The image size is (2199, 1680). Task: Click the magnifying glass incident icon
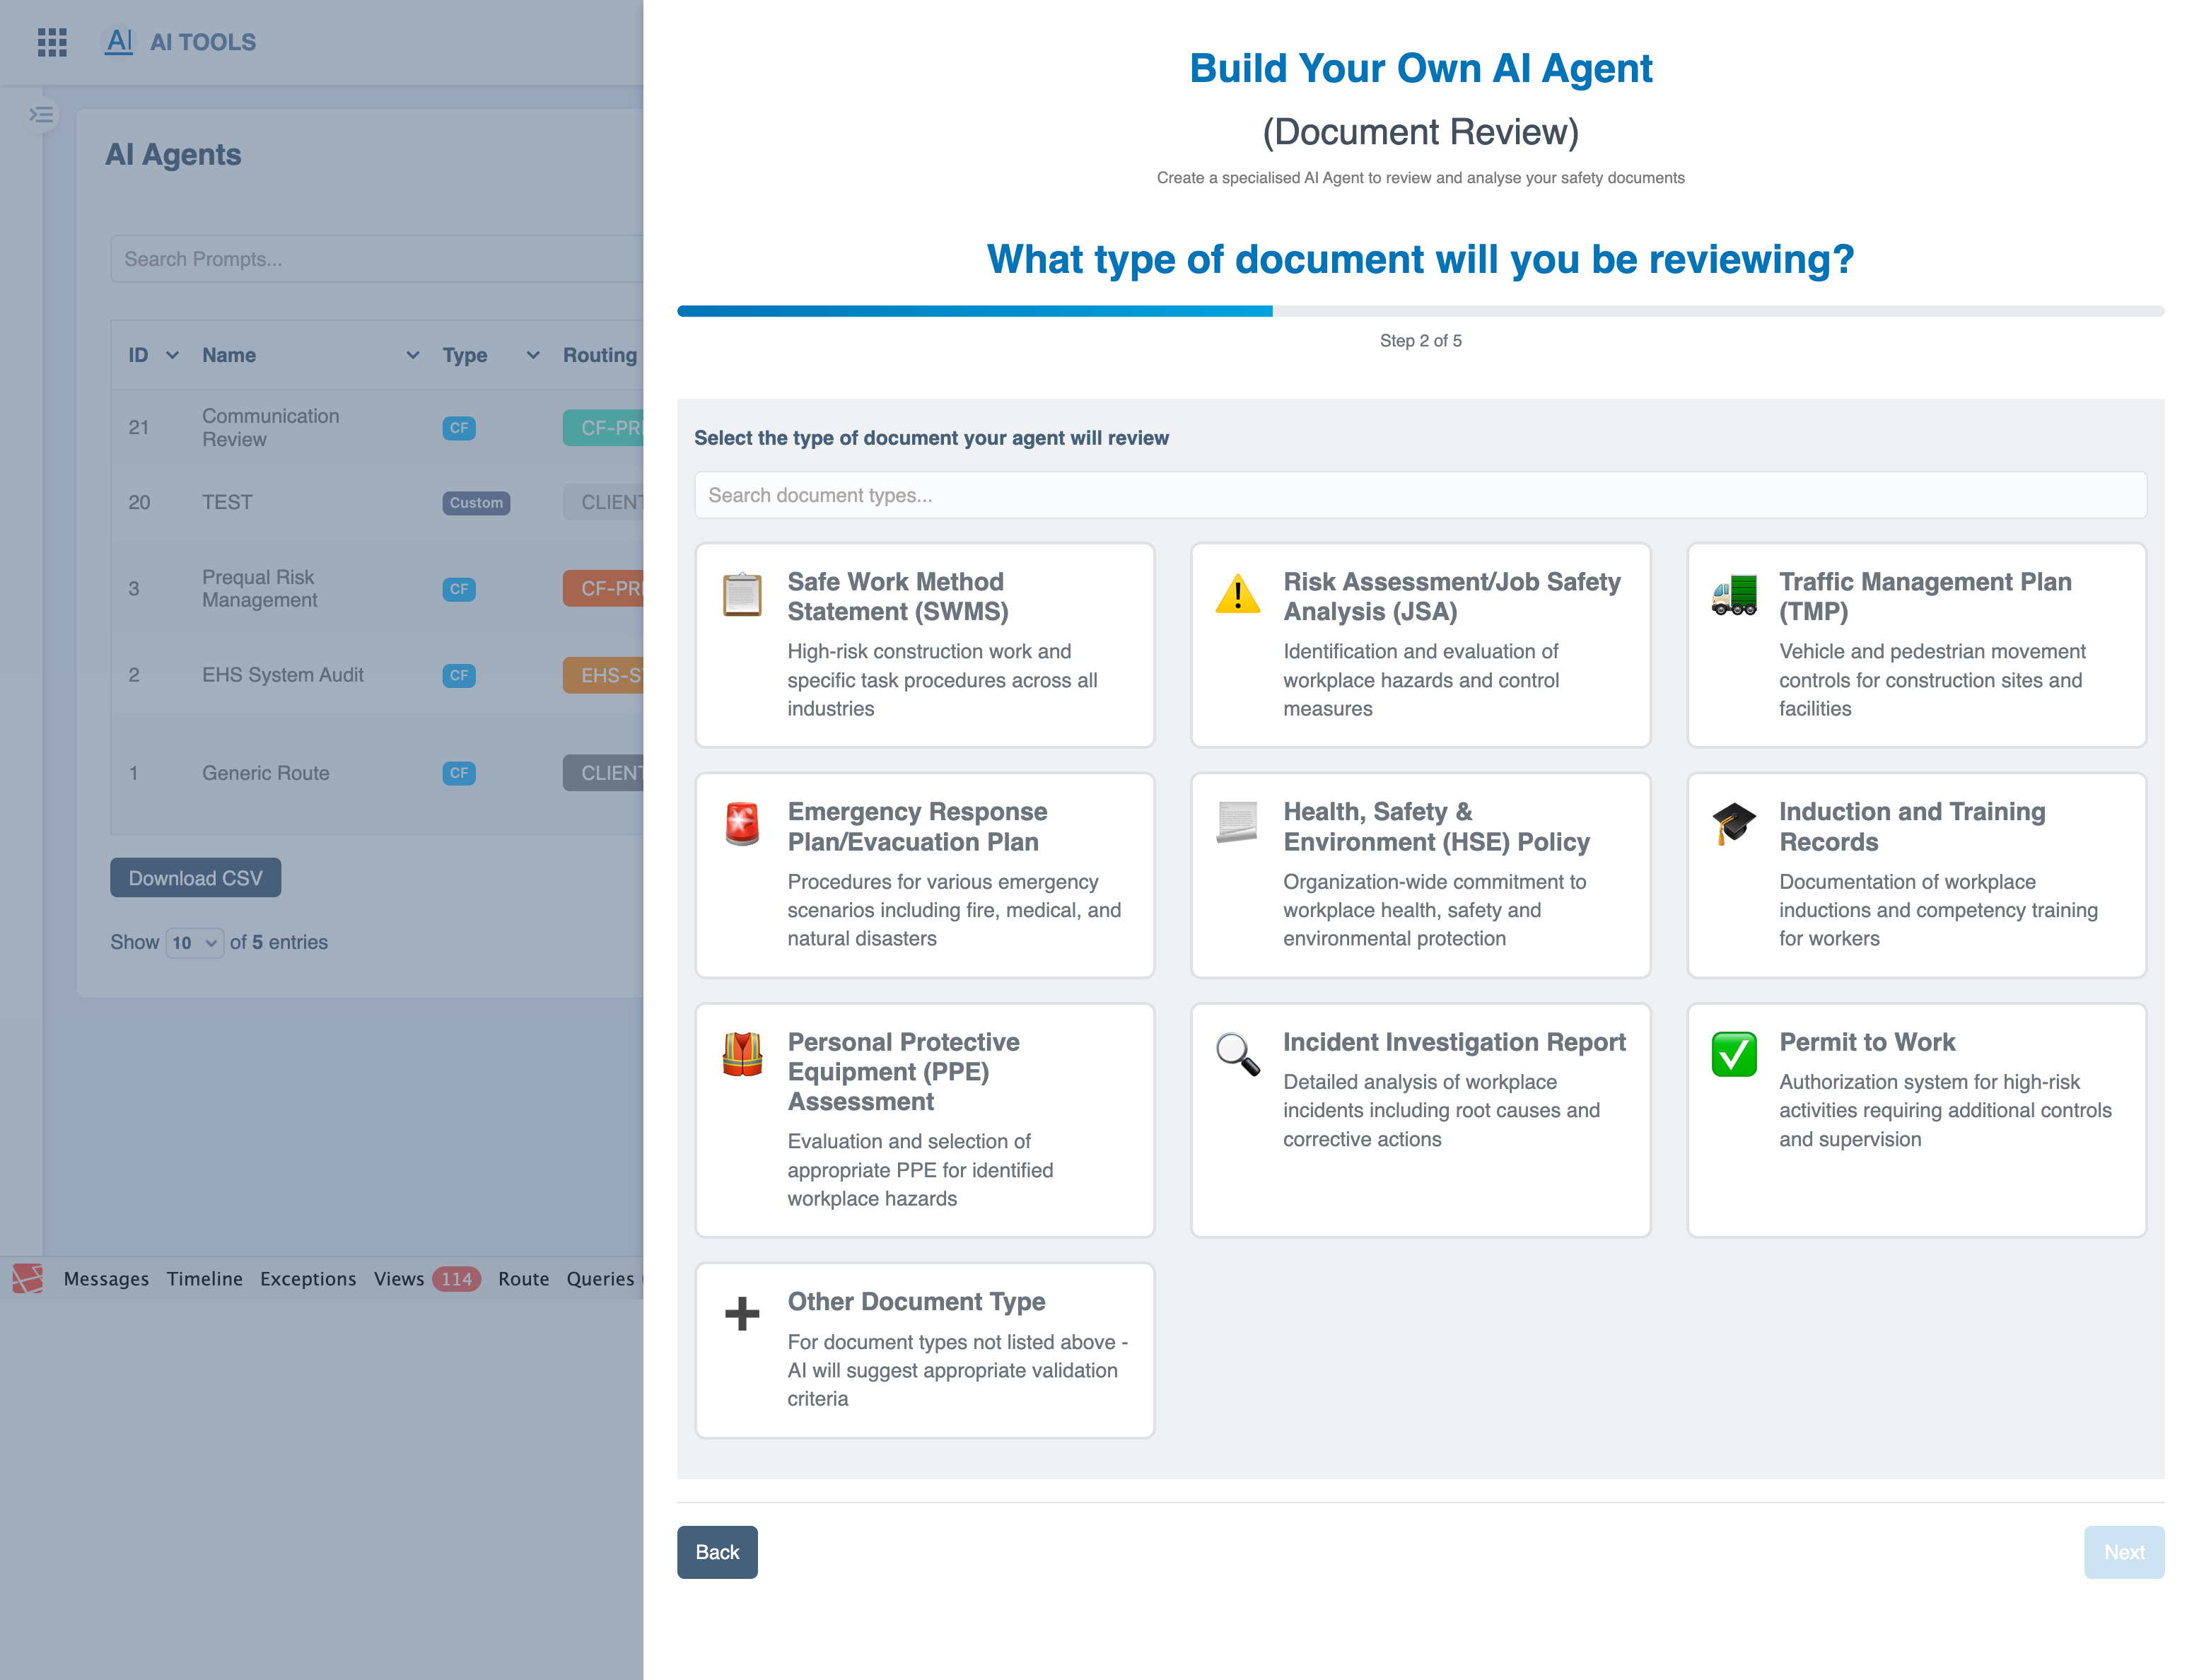(x=1237, y=1054)
